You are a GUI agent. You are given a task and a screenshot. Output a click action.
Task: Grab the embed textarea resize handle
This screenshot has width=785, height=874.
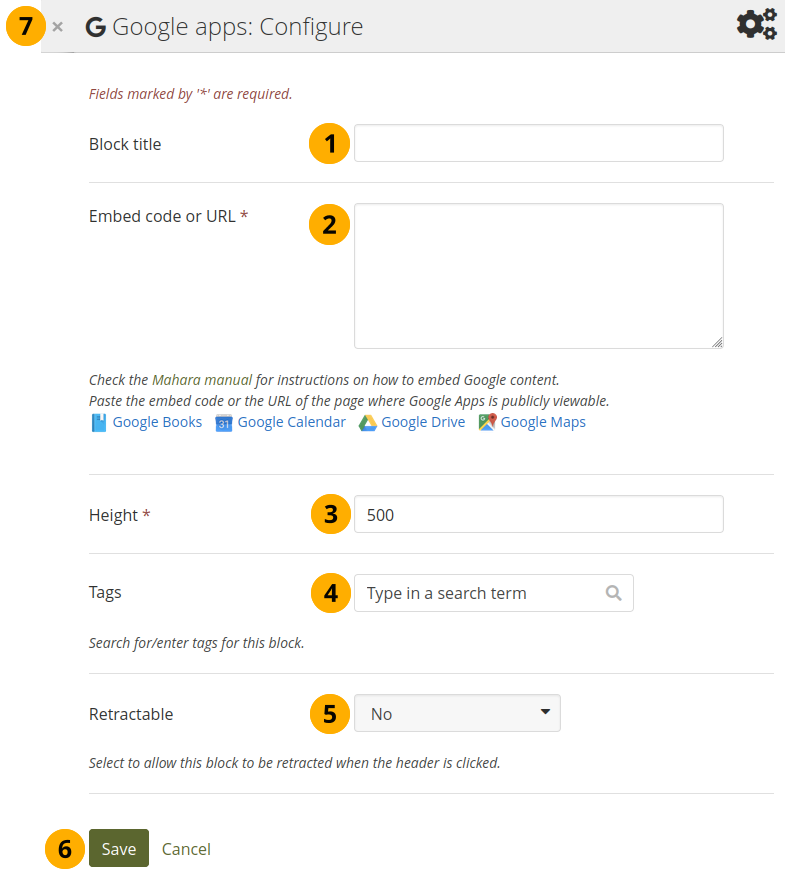(717, 342)
